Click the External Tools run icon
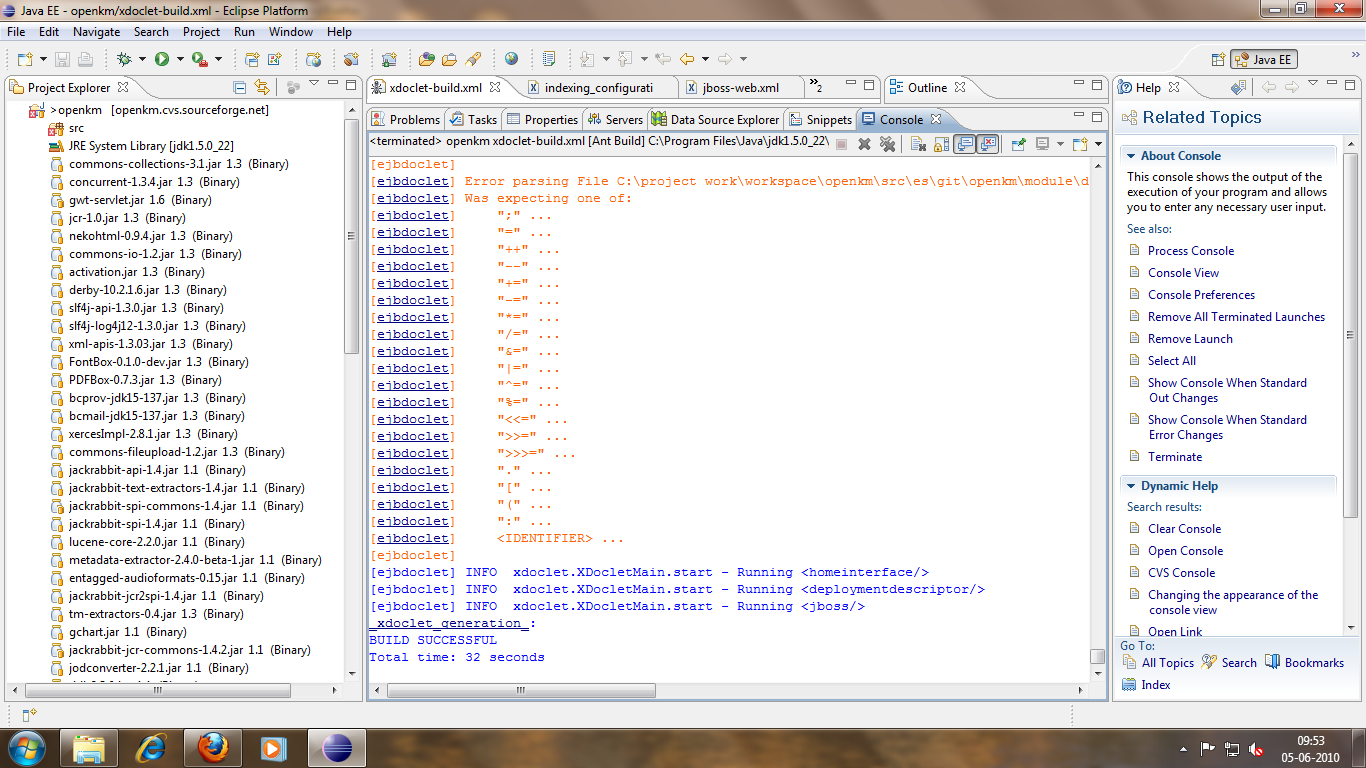Image resolution: width=1366 pixels, height=768 pixels. 199,59
